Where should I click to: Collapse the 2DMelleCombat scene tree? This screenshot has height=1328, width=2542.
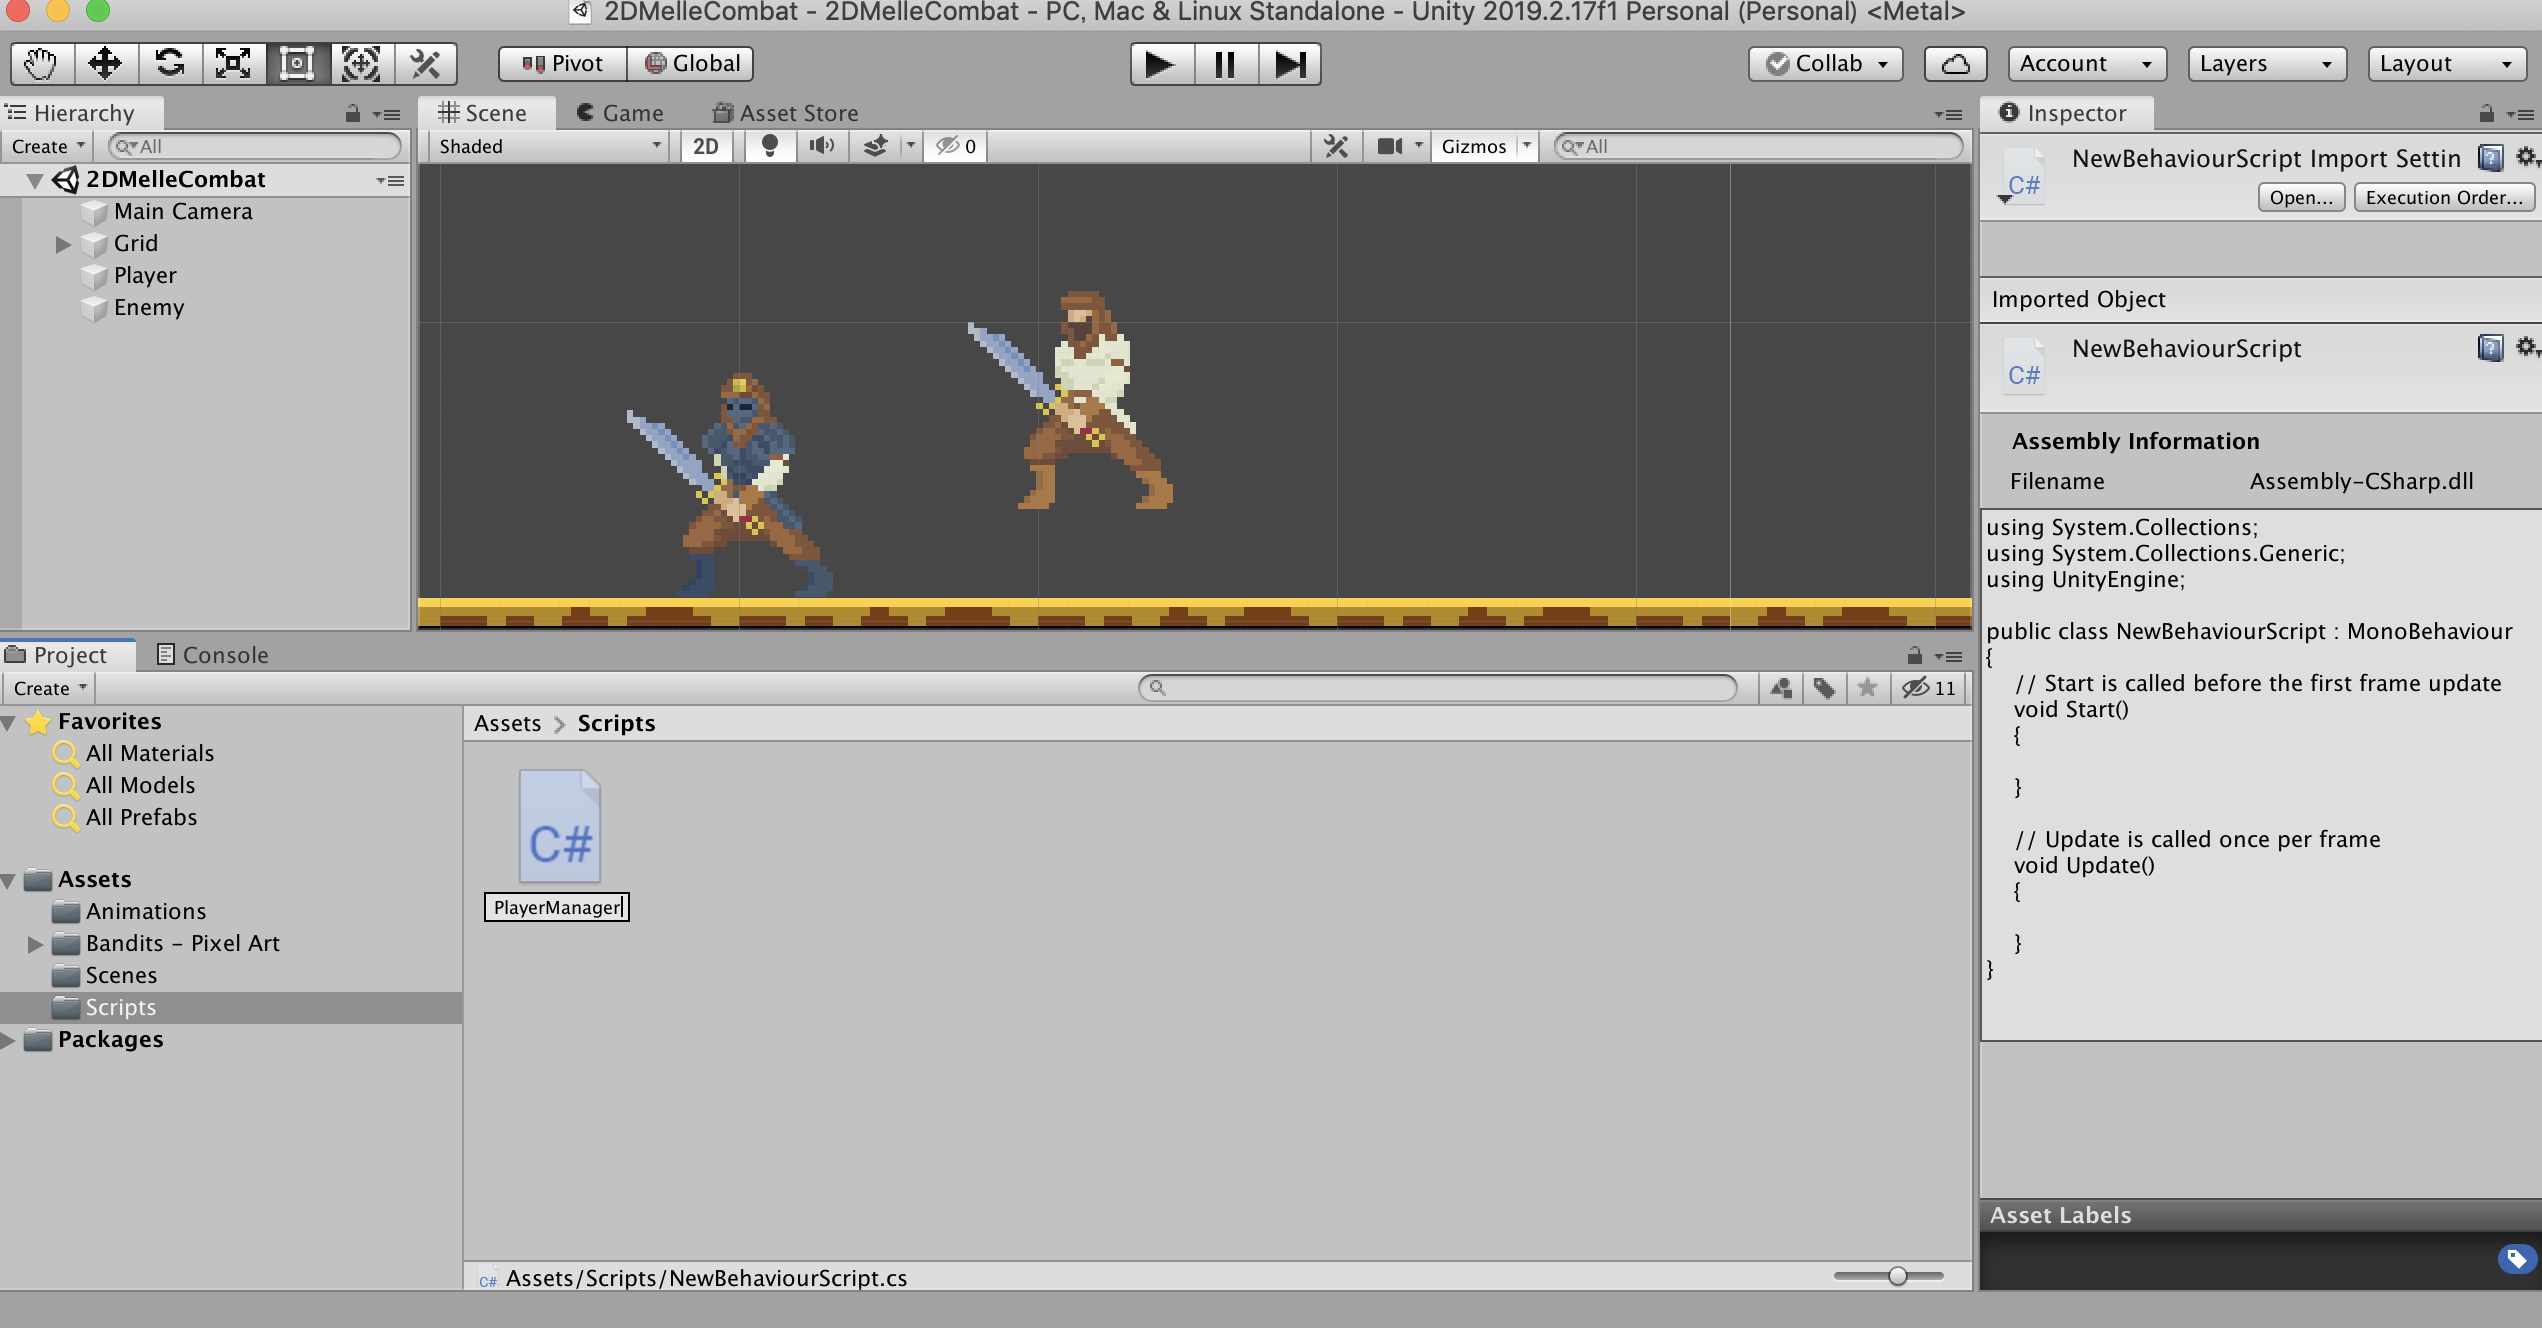coord(35,180)
